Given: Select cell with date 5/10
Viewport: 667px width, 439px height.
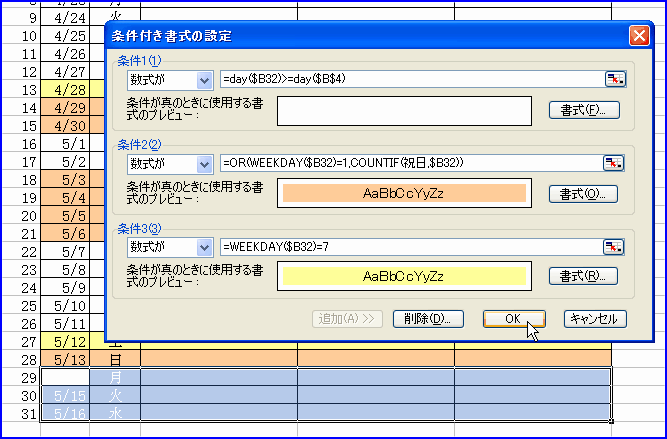Looking at the screenshot, I should (x=65, y=306).
